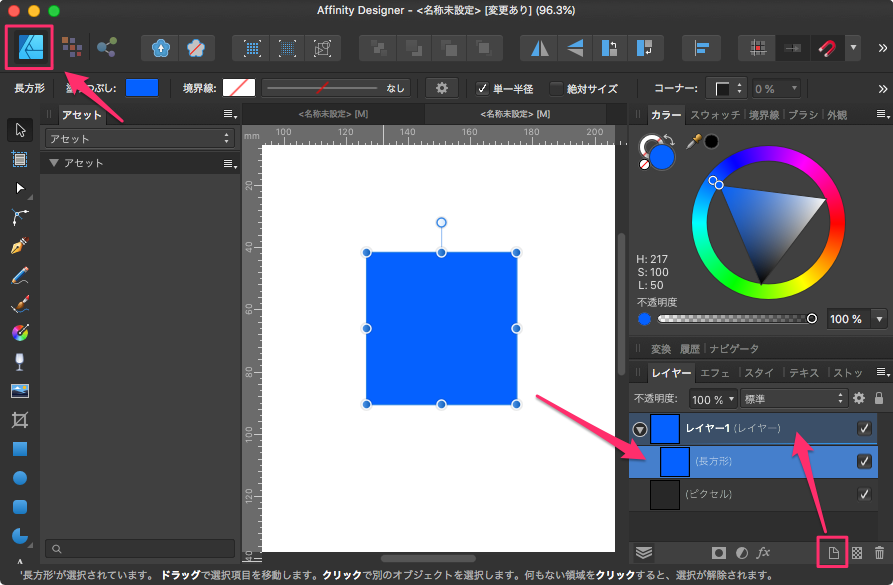Viewport: 893px width, 585px height.
Task: Collapse the レイヤー1 layer group
Action: point(639,429)
